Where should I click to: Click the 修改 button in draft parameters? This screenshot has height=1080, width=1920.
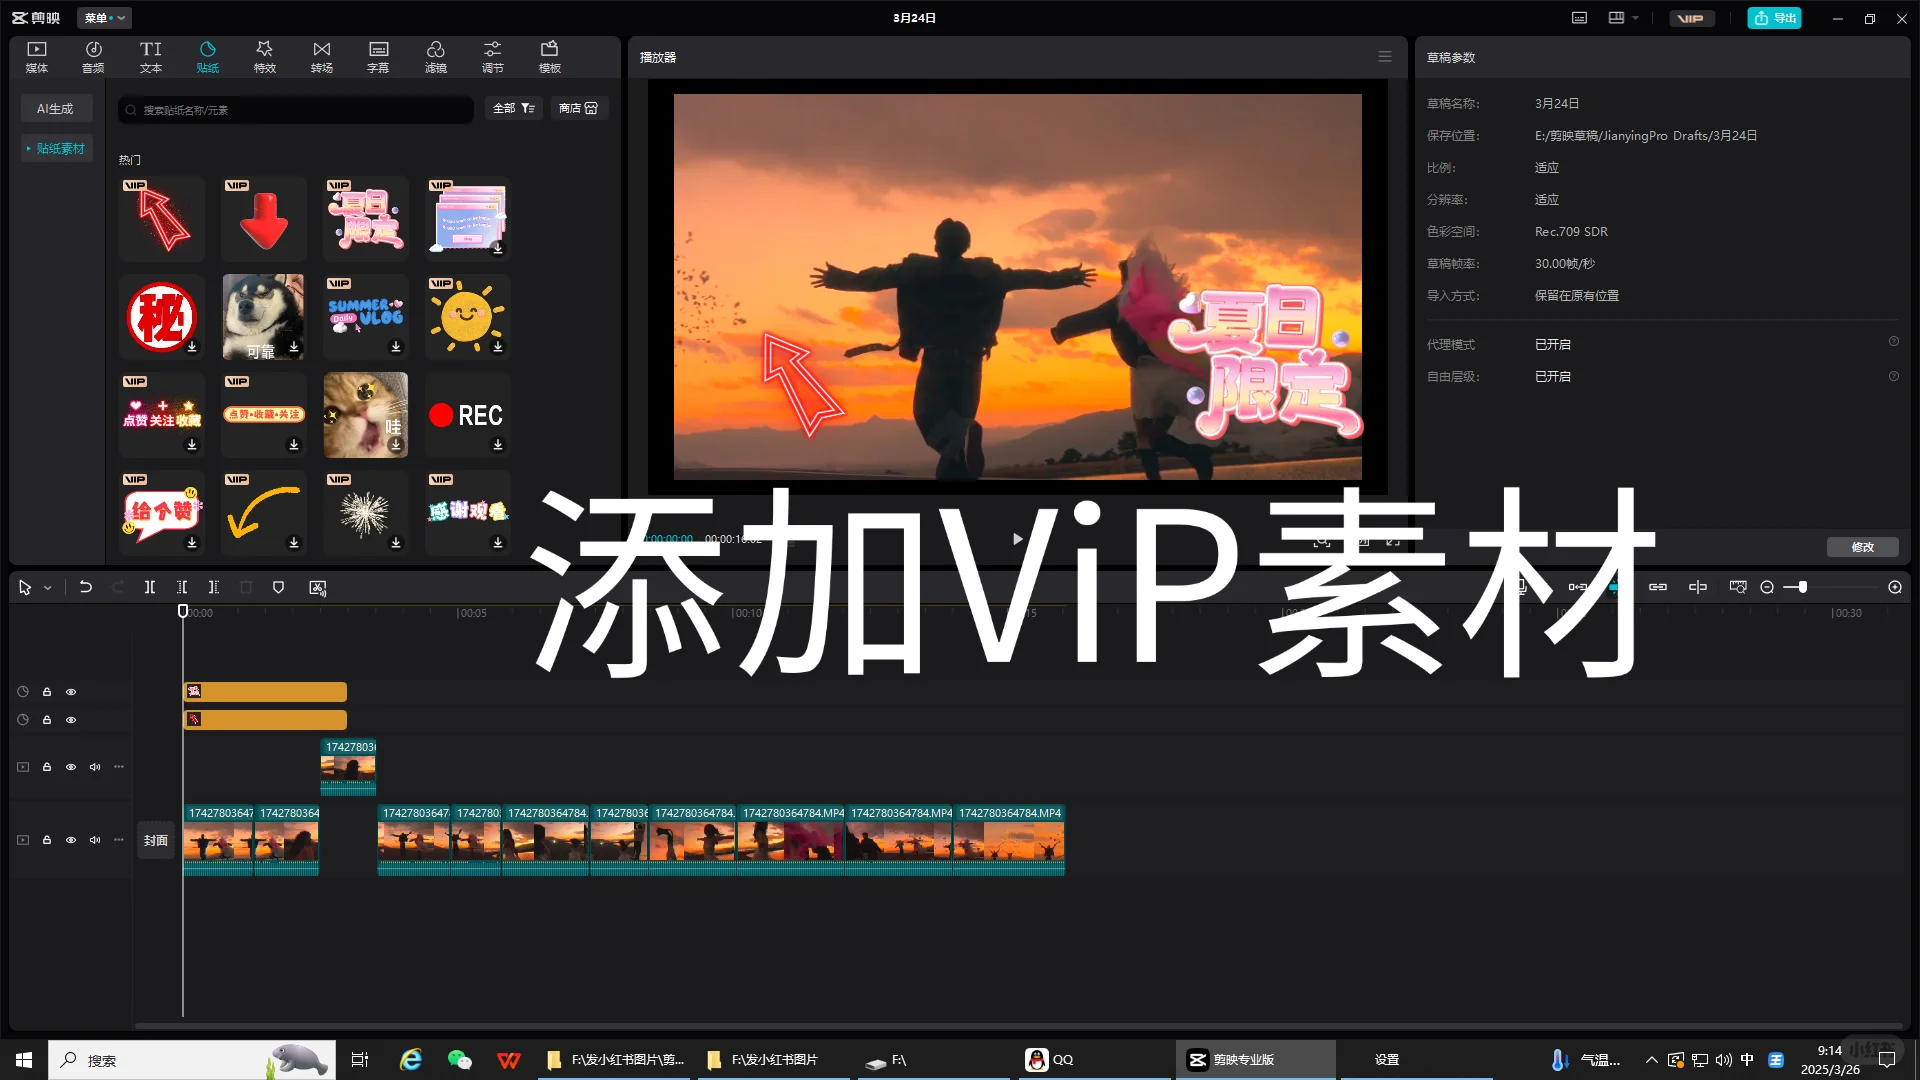1862,547
